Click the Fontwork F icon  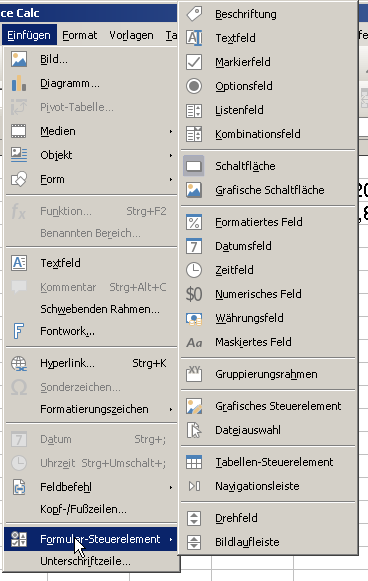tap(19, 331)
